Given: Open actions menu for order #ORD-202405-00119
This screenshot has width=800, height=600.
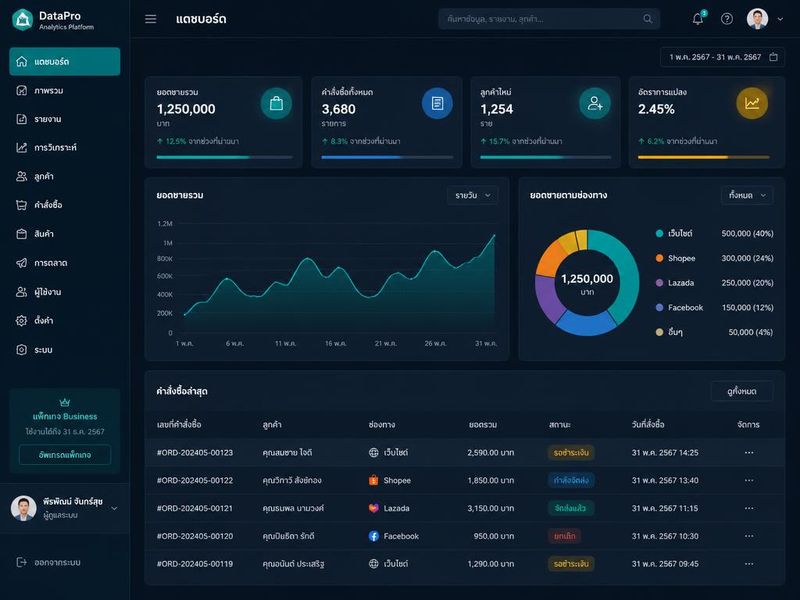Looking at the screenshot, I should click(748, 564).
